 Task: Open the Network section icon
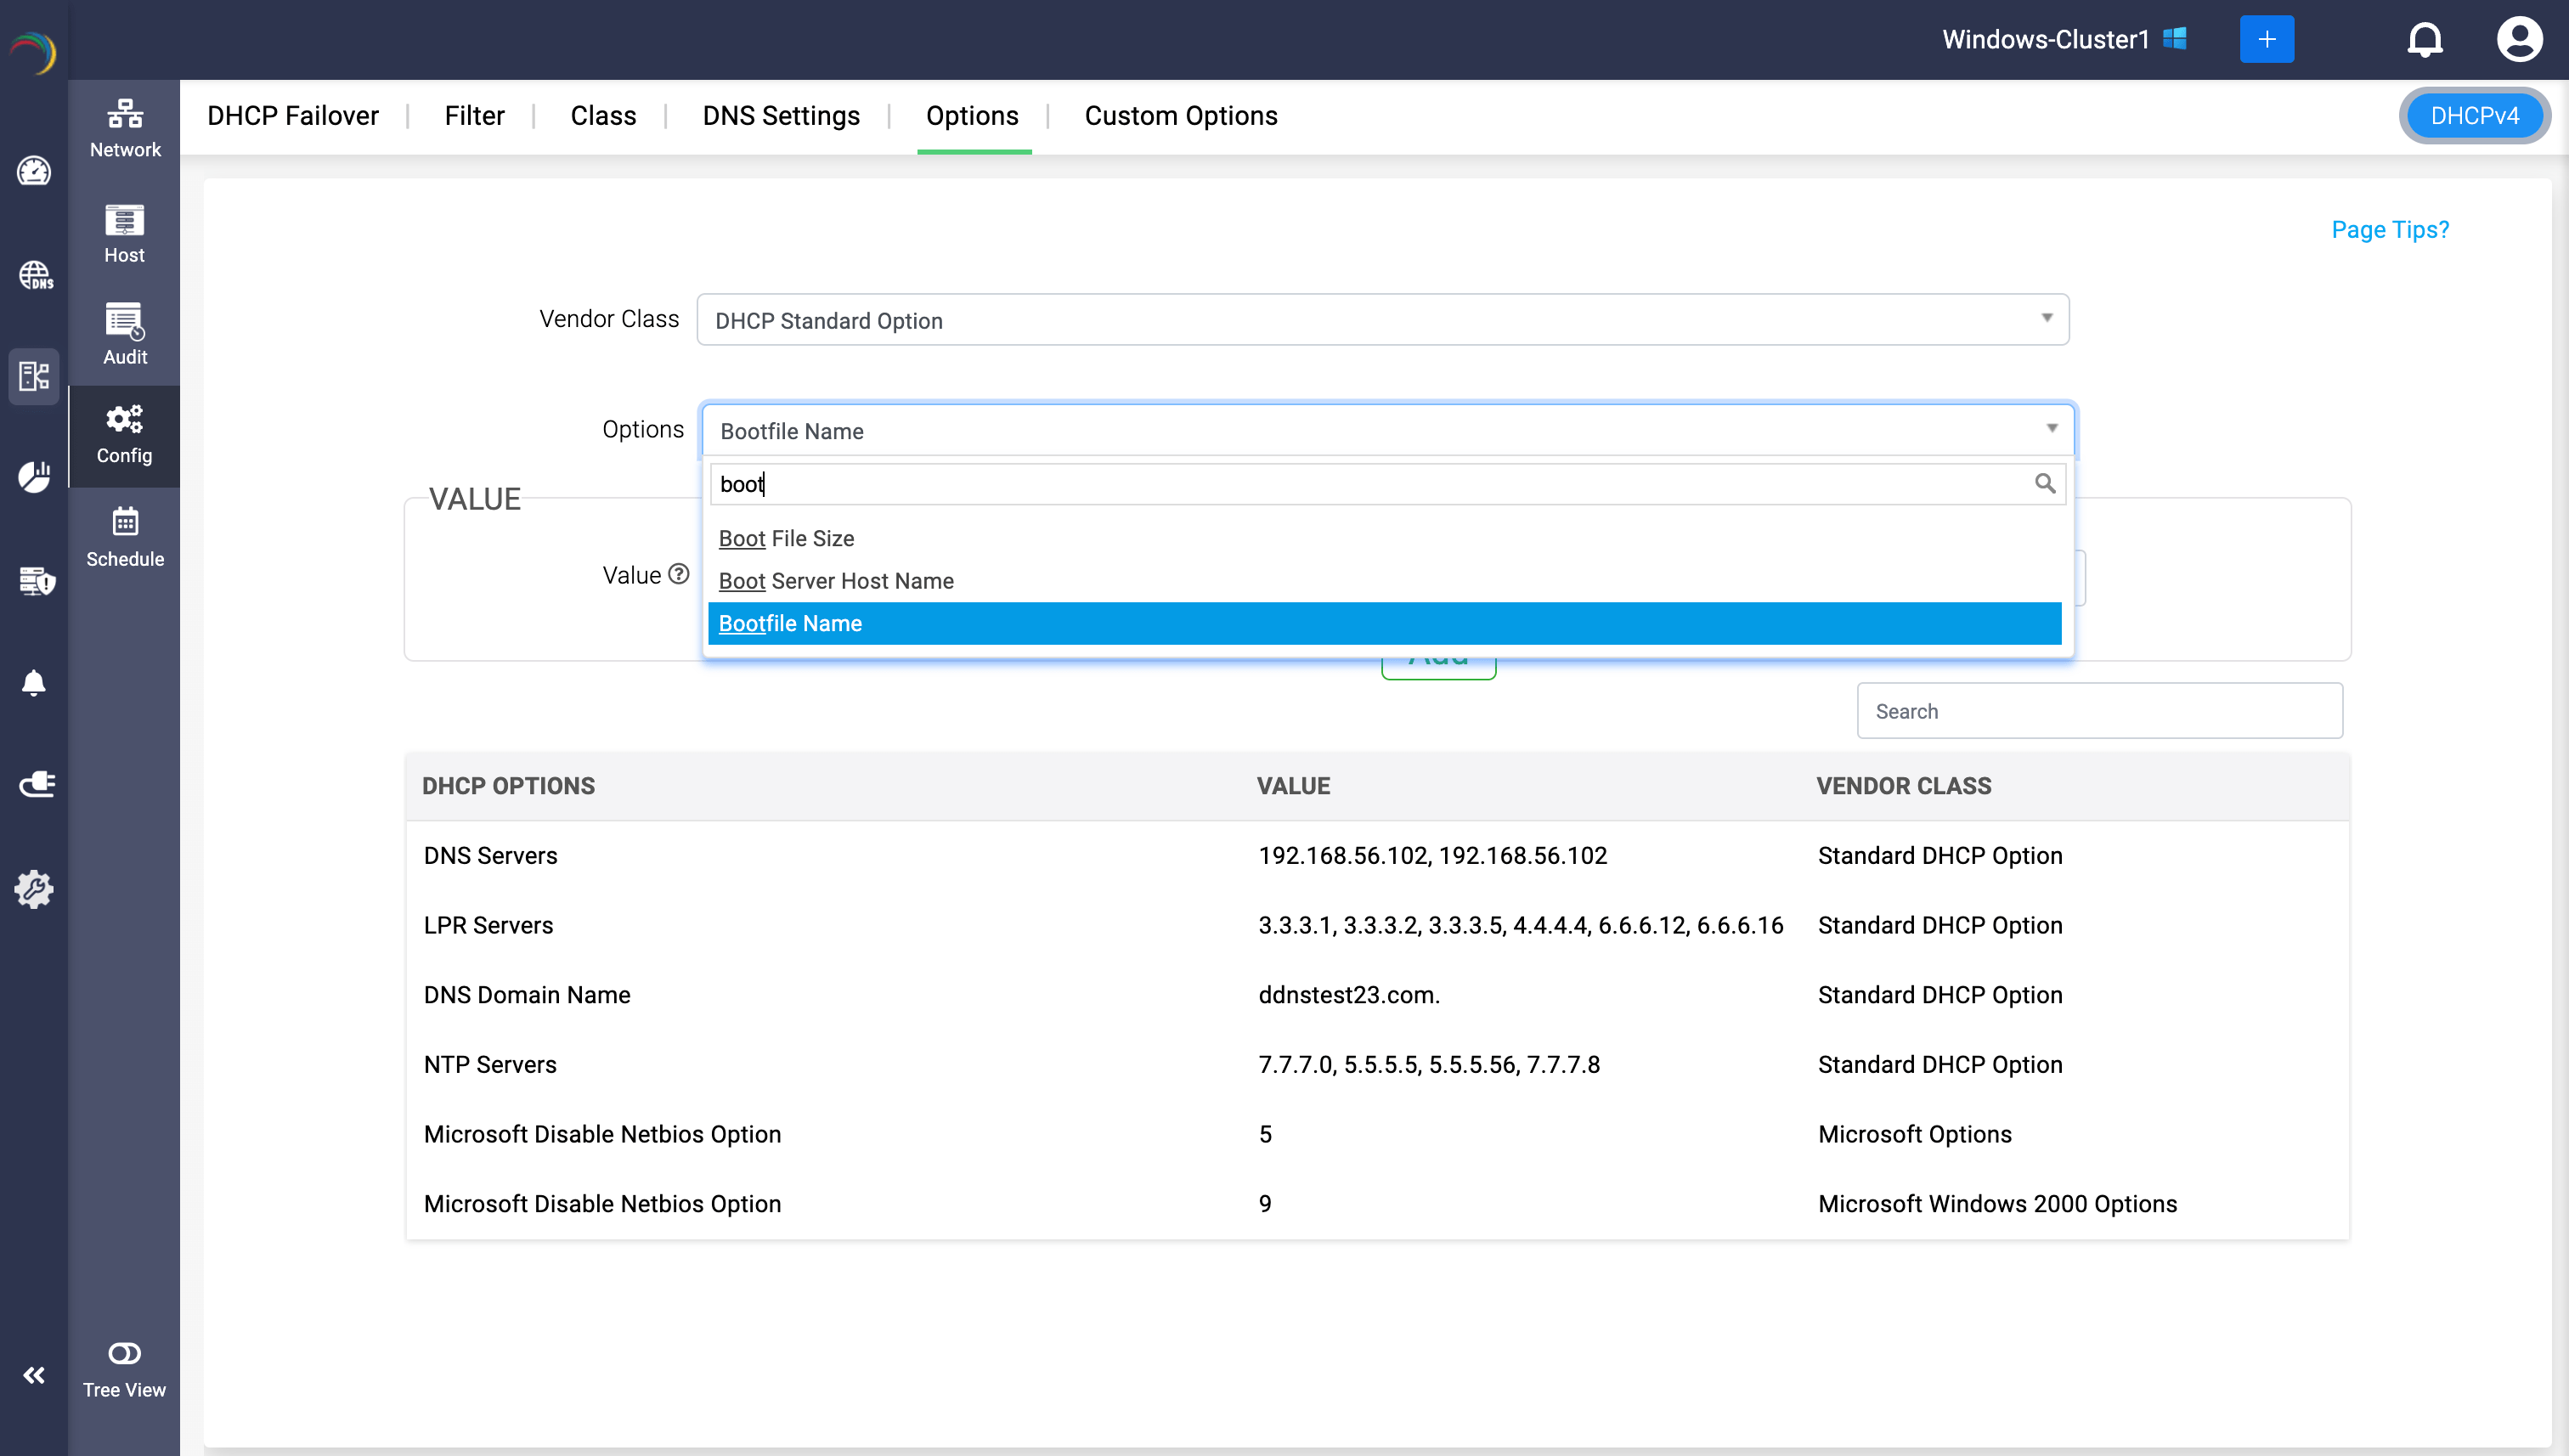pos(125,128)
